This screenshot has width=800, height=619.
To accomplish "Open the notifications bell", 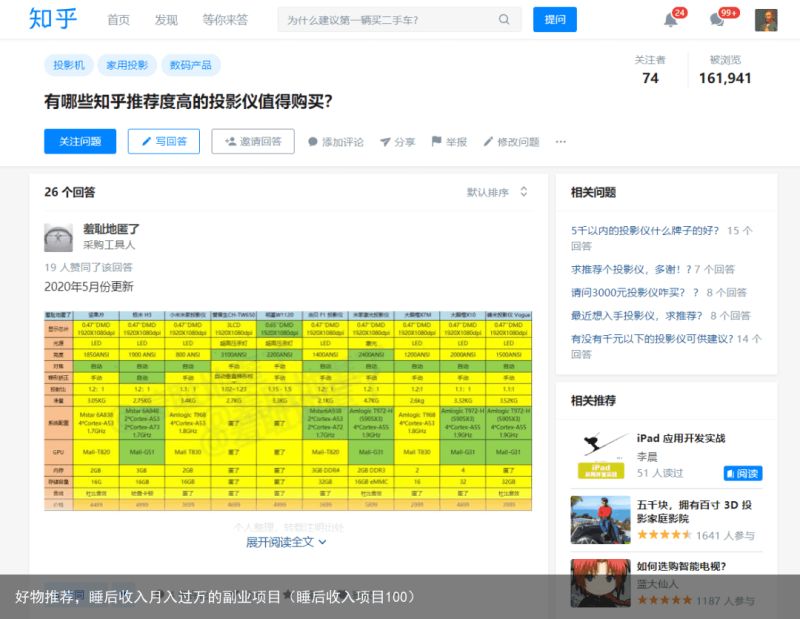I will [x=670, y=20].
